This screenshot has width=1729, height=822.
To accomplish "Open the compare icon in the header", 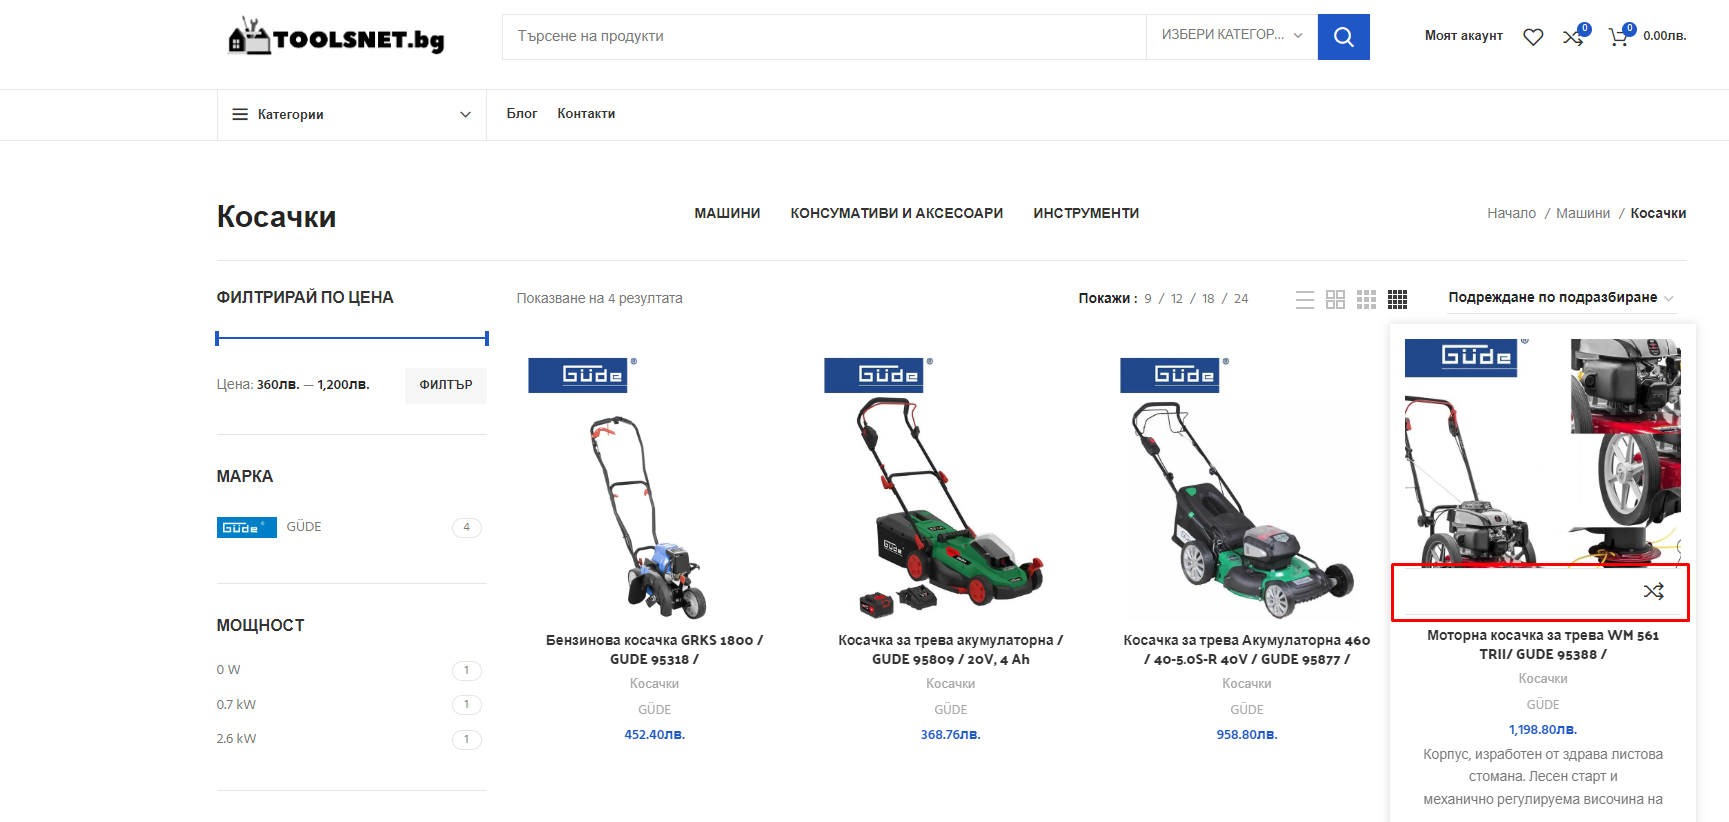I will tap(1573, 37).
